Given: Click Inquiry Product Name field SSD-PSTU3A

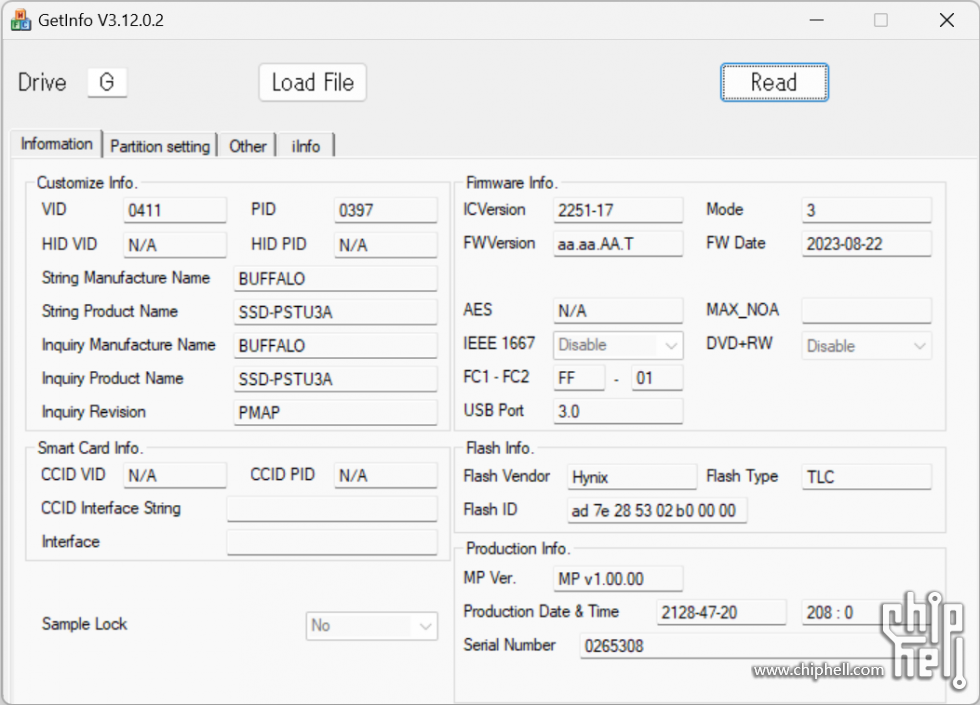Looking at the screenshot, I should (336, 379).
